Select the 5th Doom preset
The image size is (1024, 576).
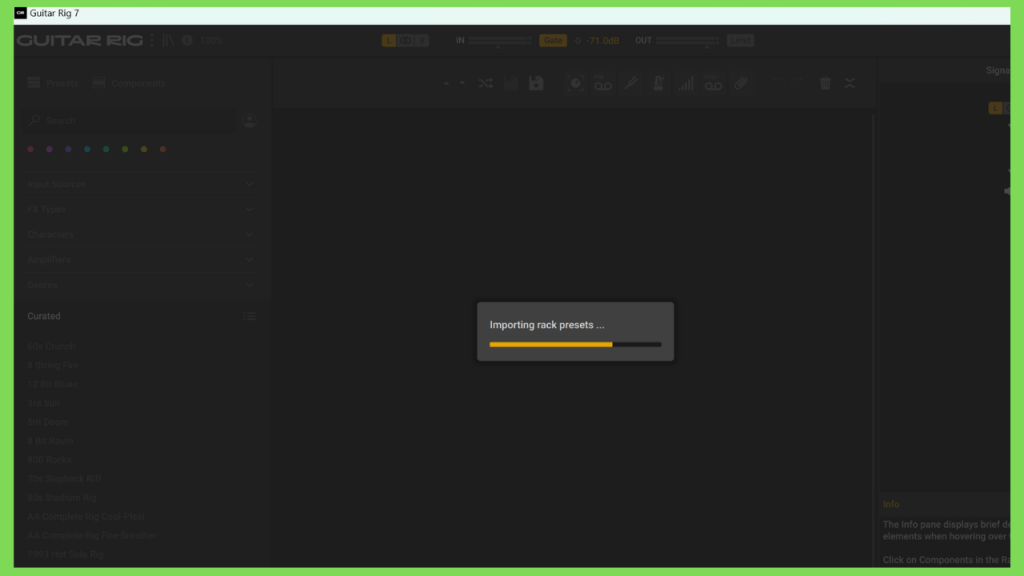point(48,423)
